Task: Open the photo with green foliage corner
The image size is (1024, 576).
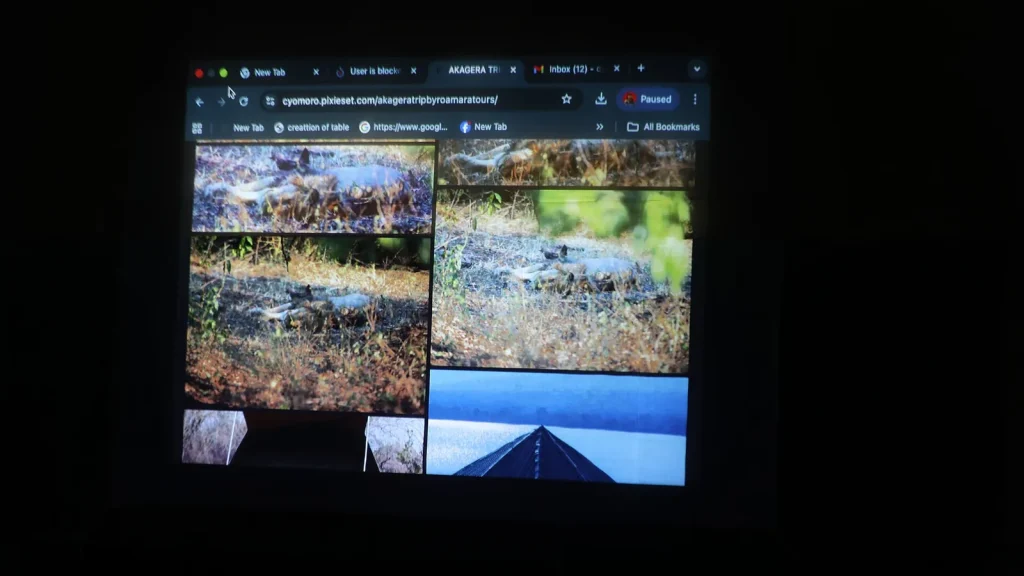Action: coord(562,280)
